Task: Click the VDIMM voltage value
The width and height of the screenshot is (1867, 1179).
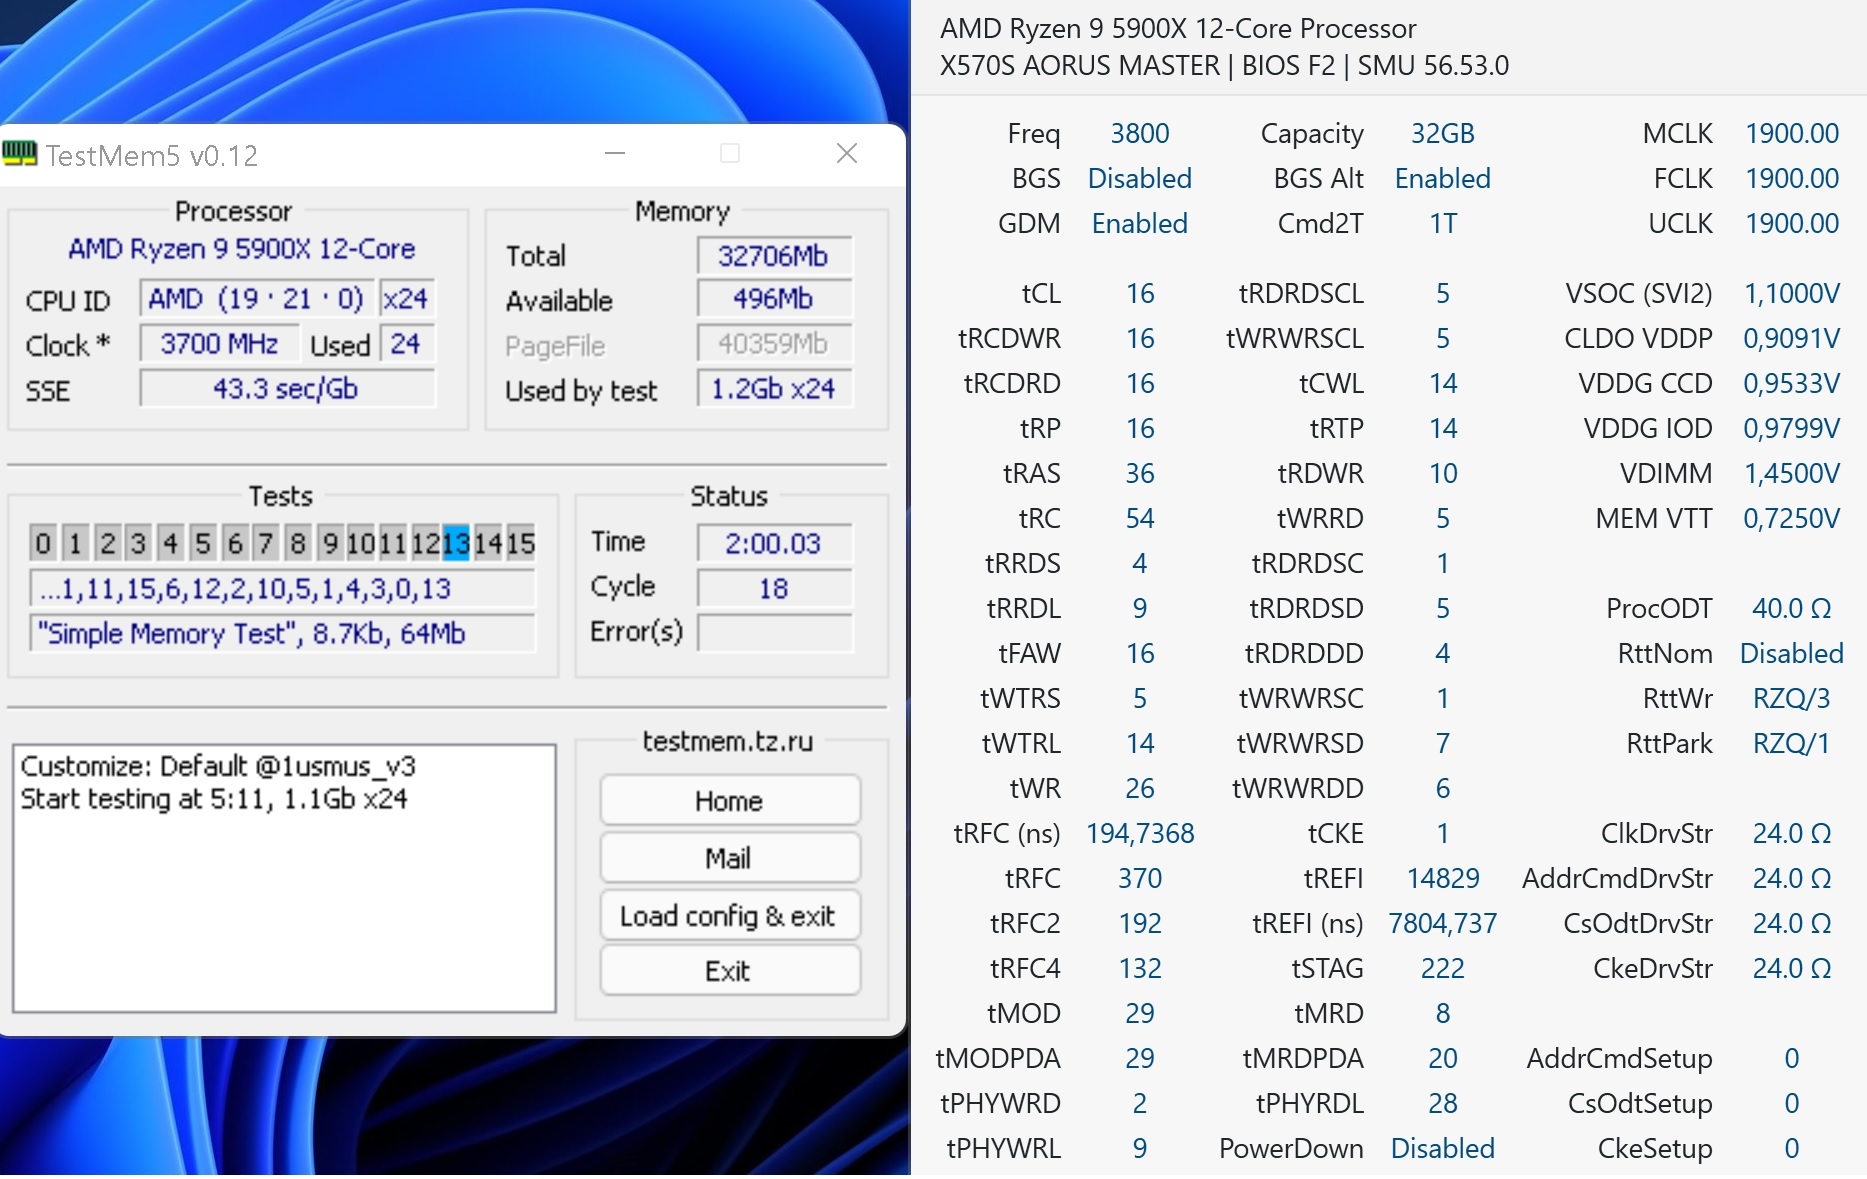Action: point(1791,473)
